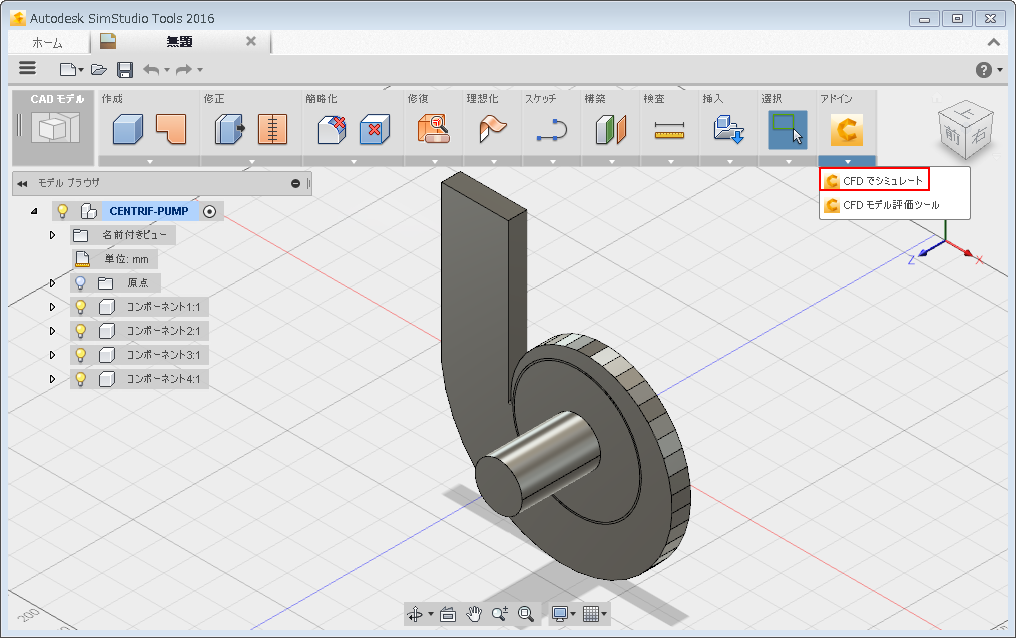Screen dimensions: 1016x638
Task: Activate the window selection tool in 選択
Action: pyautogui.click(x=788, y=130)
